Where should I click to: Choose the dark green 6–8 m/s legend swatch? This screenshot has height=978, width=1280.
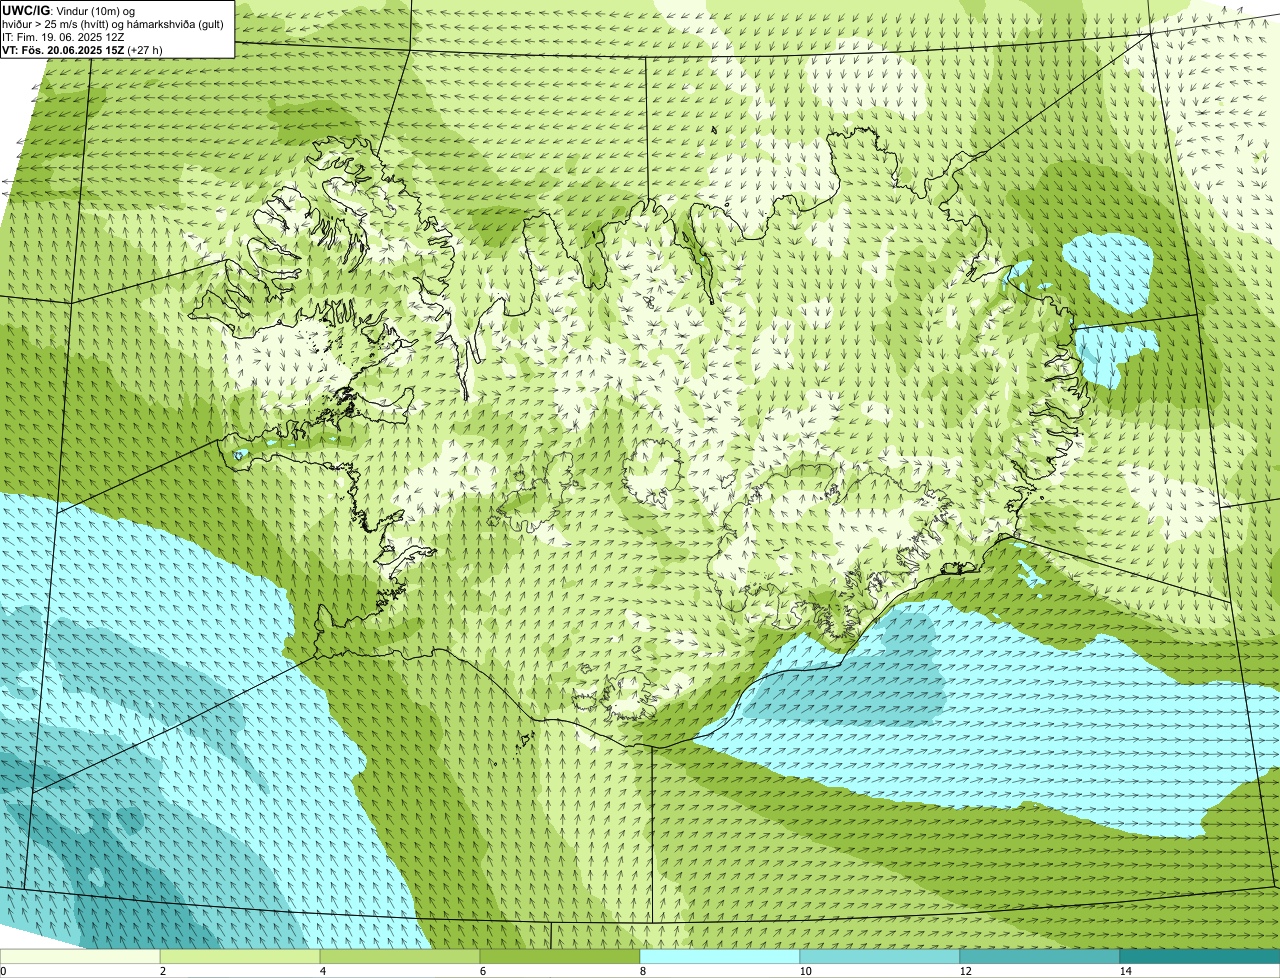(560, 956)
